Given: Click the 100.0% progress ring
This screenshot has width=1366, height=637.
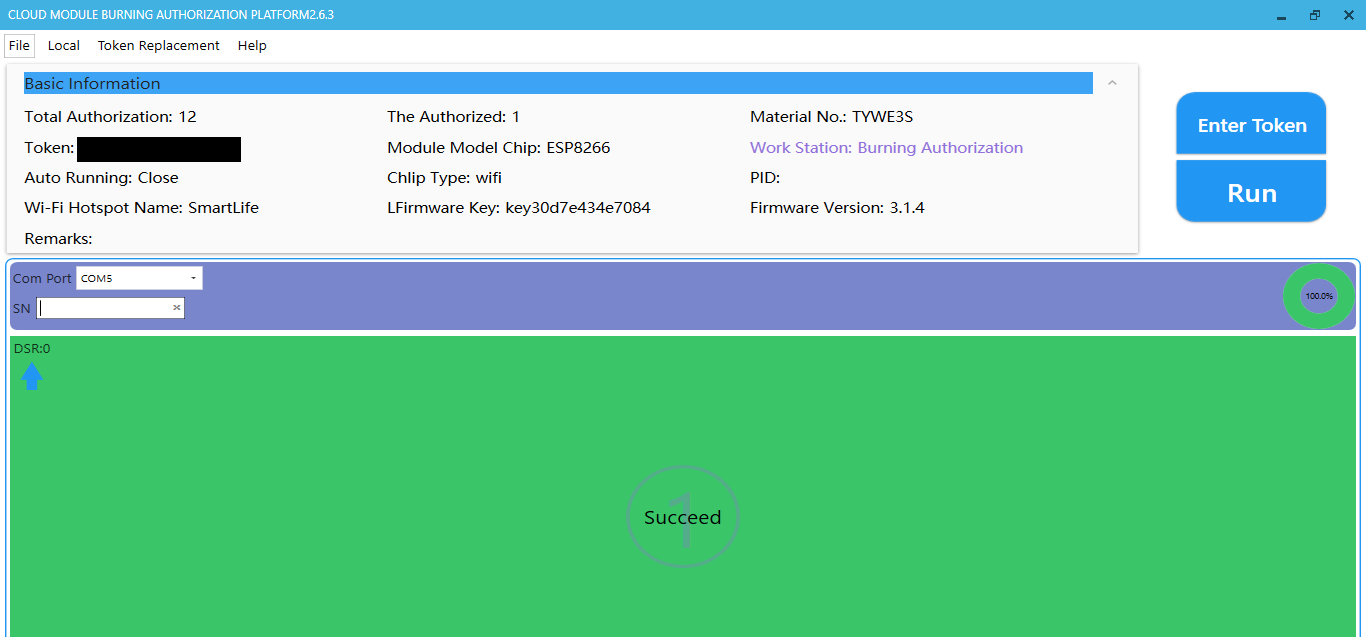Looking at the screenshot, I should 1319,296.
